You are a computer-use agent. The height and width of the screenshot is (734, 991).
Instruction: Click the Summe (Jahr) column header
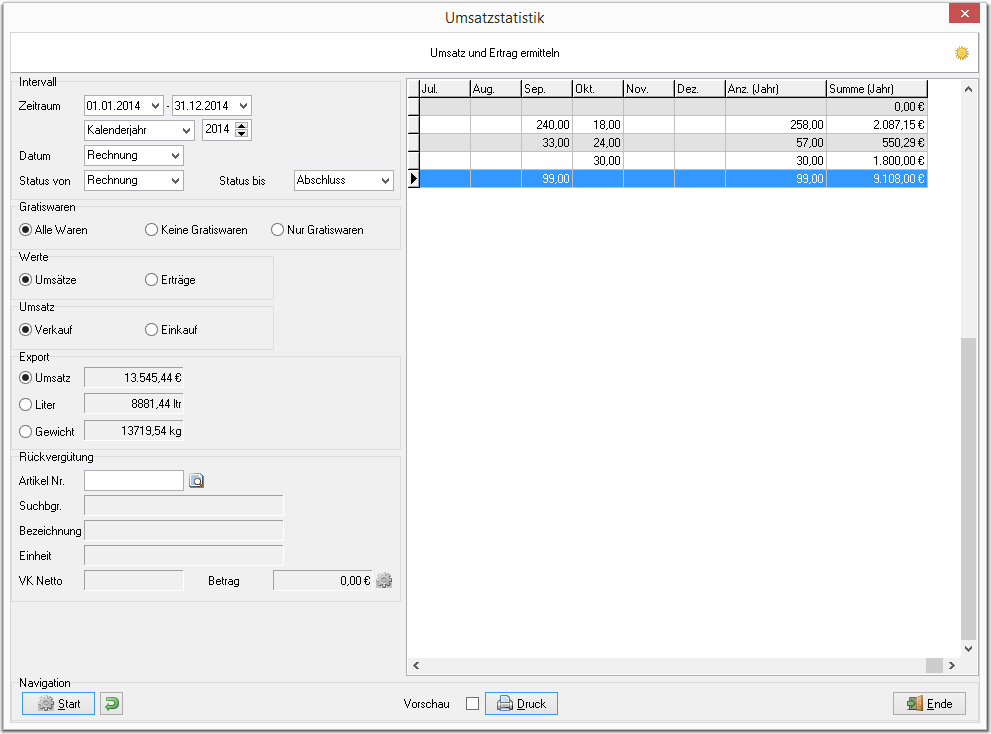coord(877,89)
